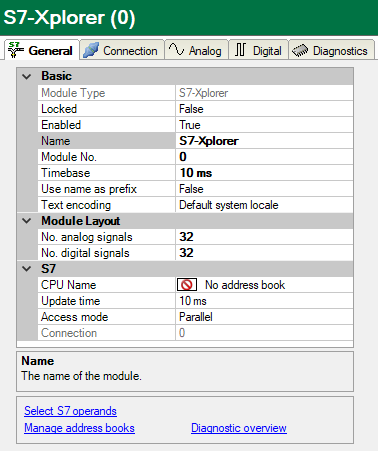Screen dimensions: 378x451
Task: Edit No. digital signals value 32
Action: click(264, 253)
